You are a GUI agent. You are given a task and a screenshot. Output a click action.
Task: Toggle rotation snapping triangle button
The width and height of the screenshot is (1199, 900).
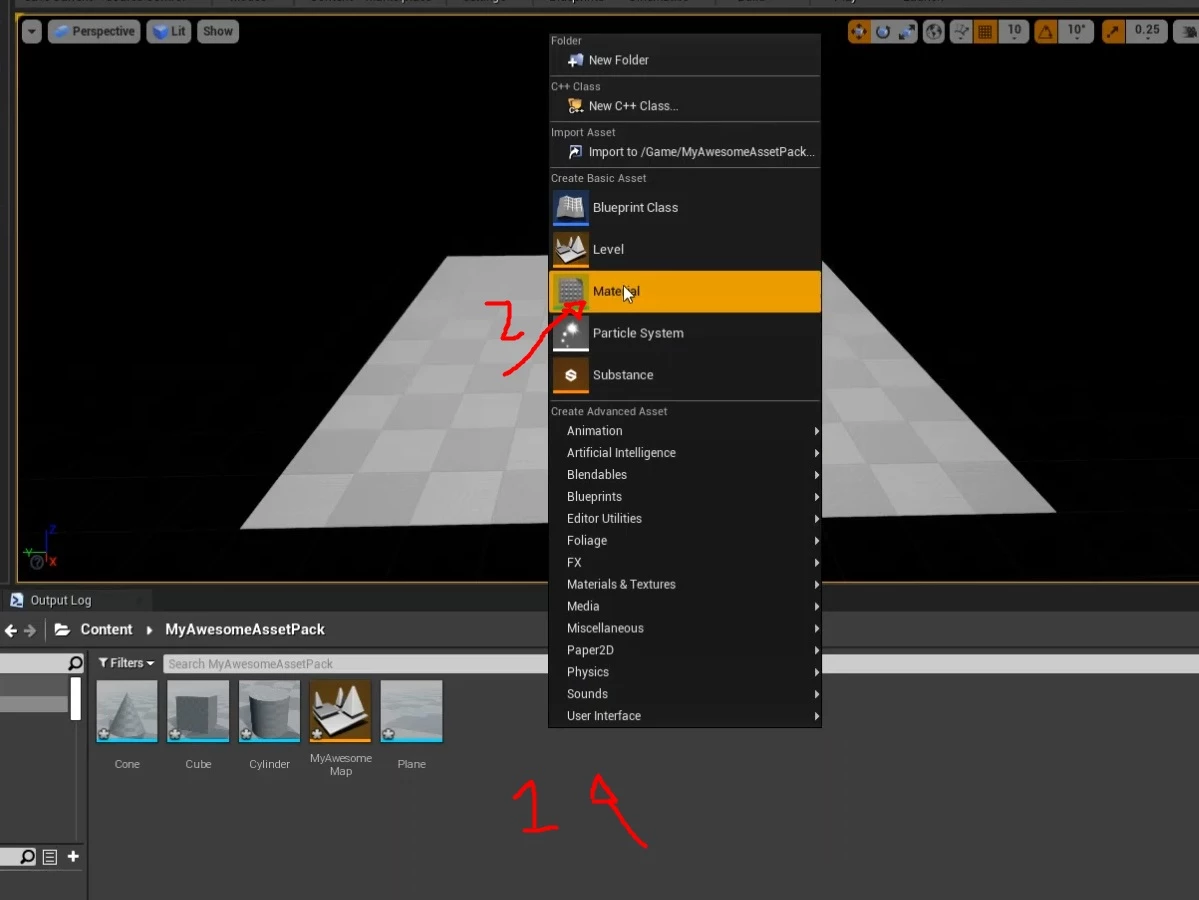[x=1045, y=31]
